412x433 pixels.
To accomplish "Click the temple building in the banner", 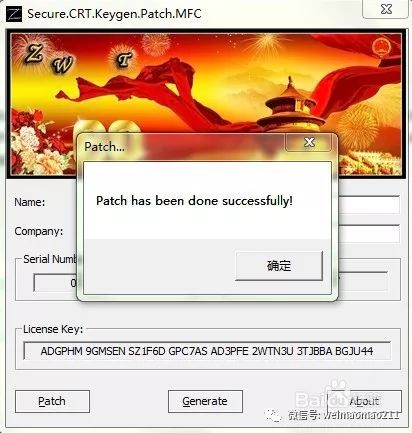I will tap(290, 105).
